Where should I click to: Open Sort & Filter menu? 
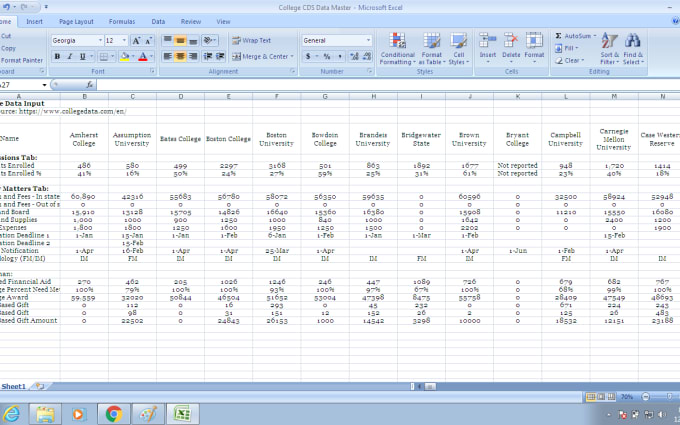(609, 49)
